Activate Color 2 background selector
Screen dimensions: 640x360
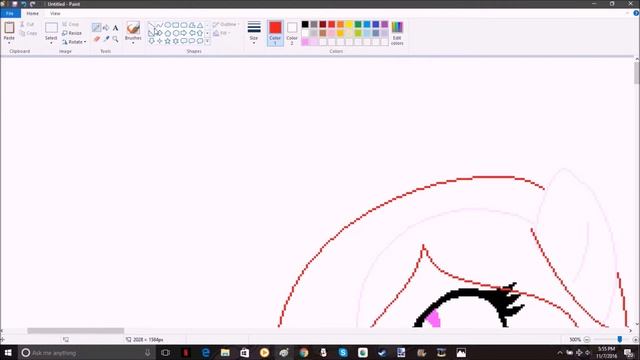tap(292, 33)
